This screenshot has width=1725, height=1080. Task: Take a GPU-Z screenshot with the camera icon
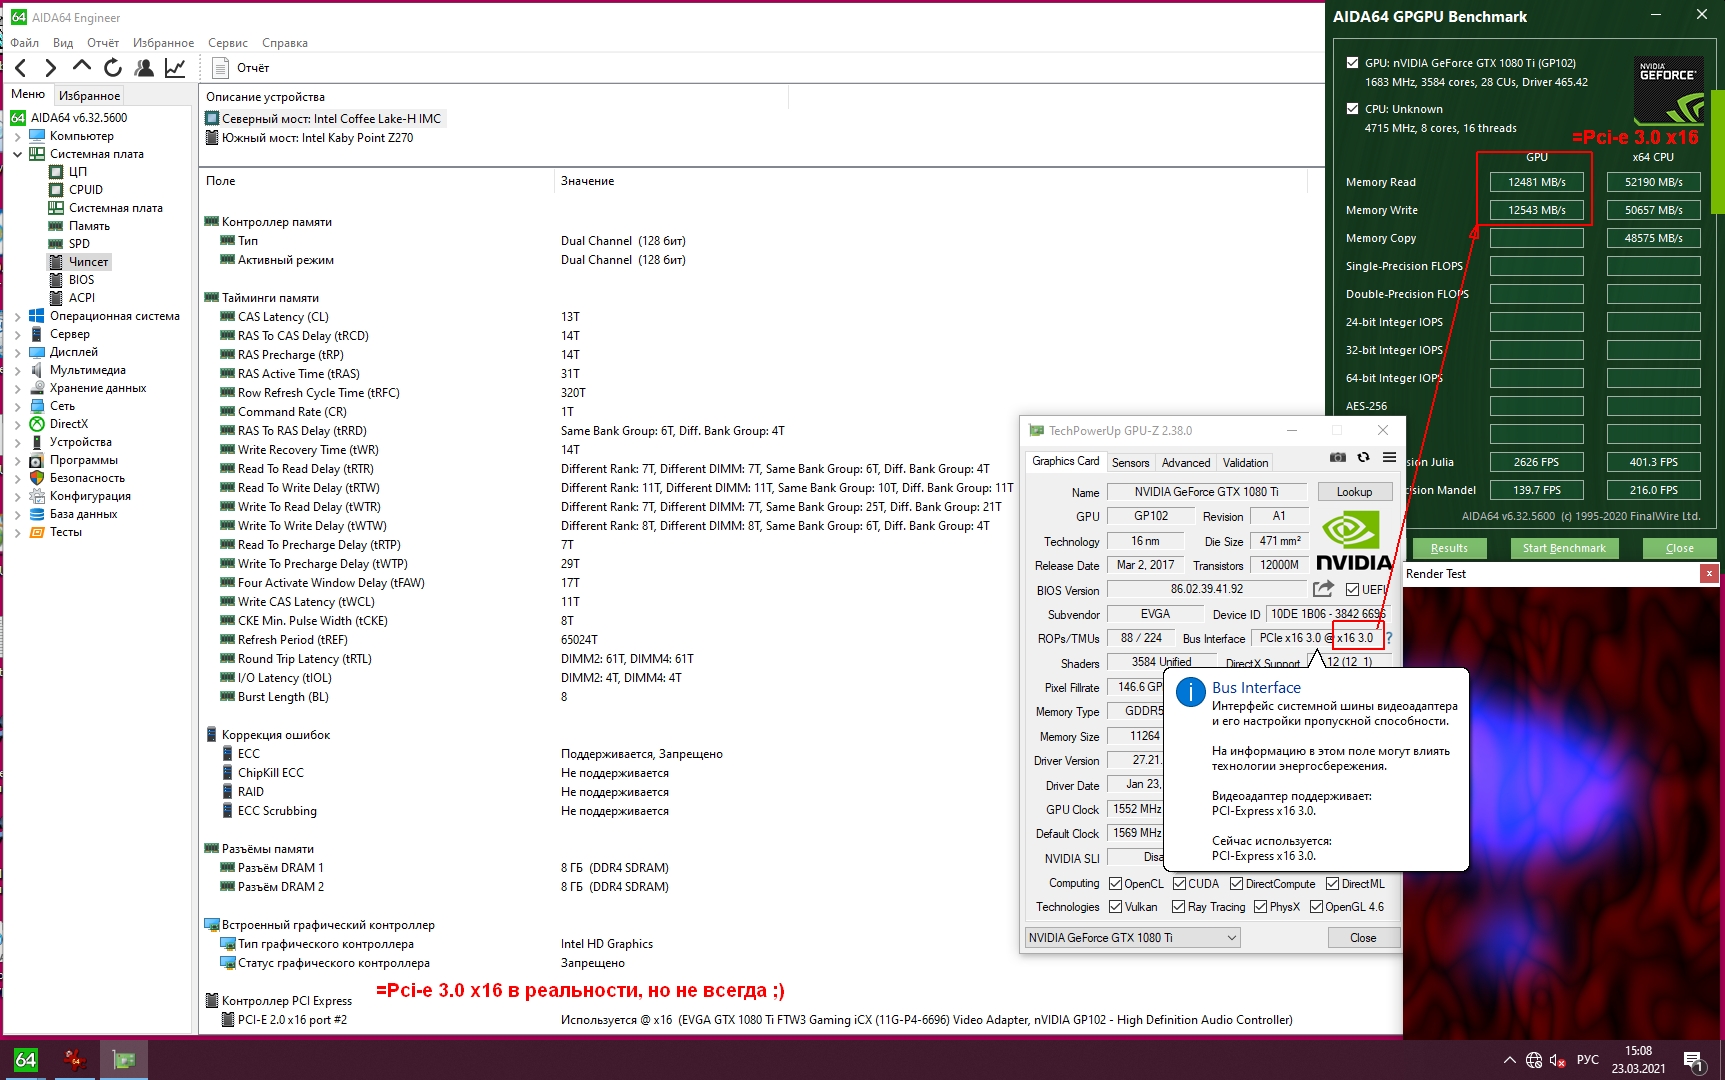[1338, 458]
